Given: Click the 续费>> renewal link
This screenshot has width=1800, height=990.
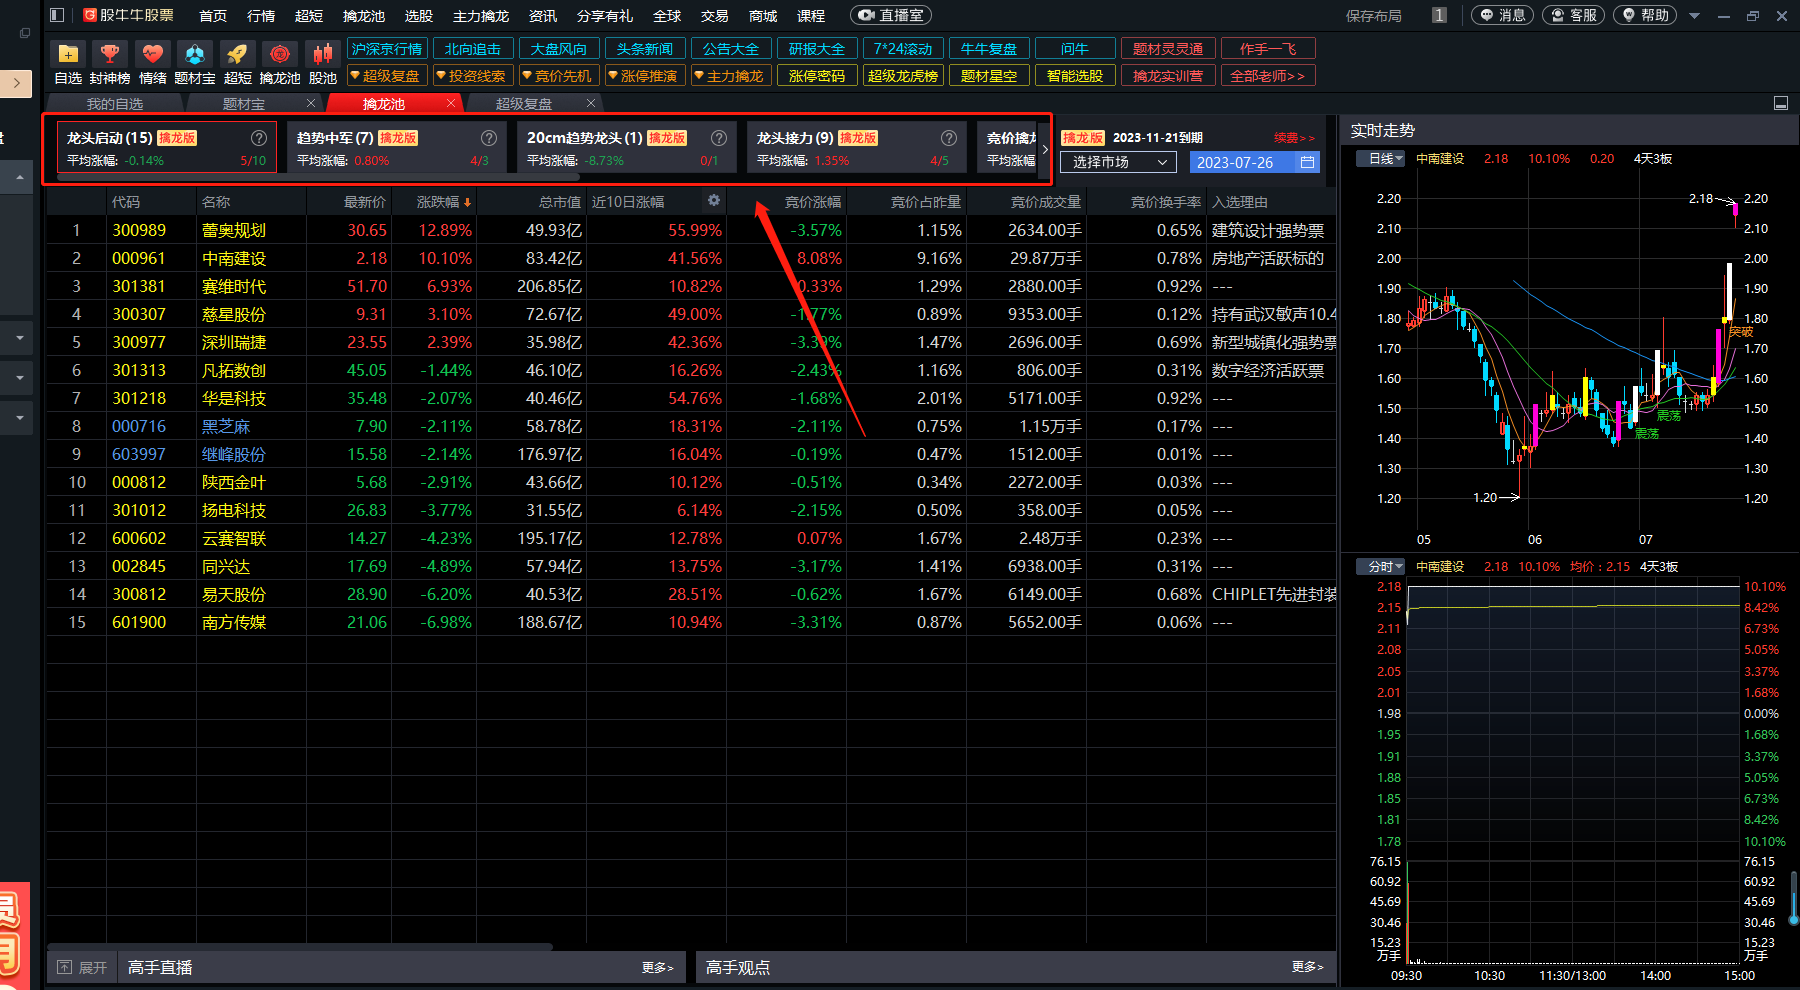Looking at the screenshot, I should 1293,138.
